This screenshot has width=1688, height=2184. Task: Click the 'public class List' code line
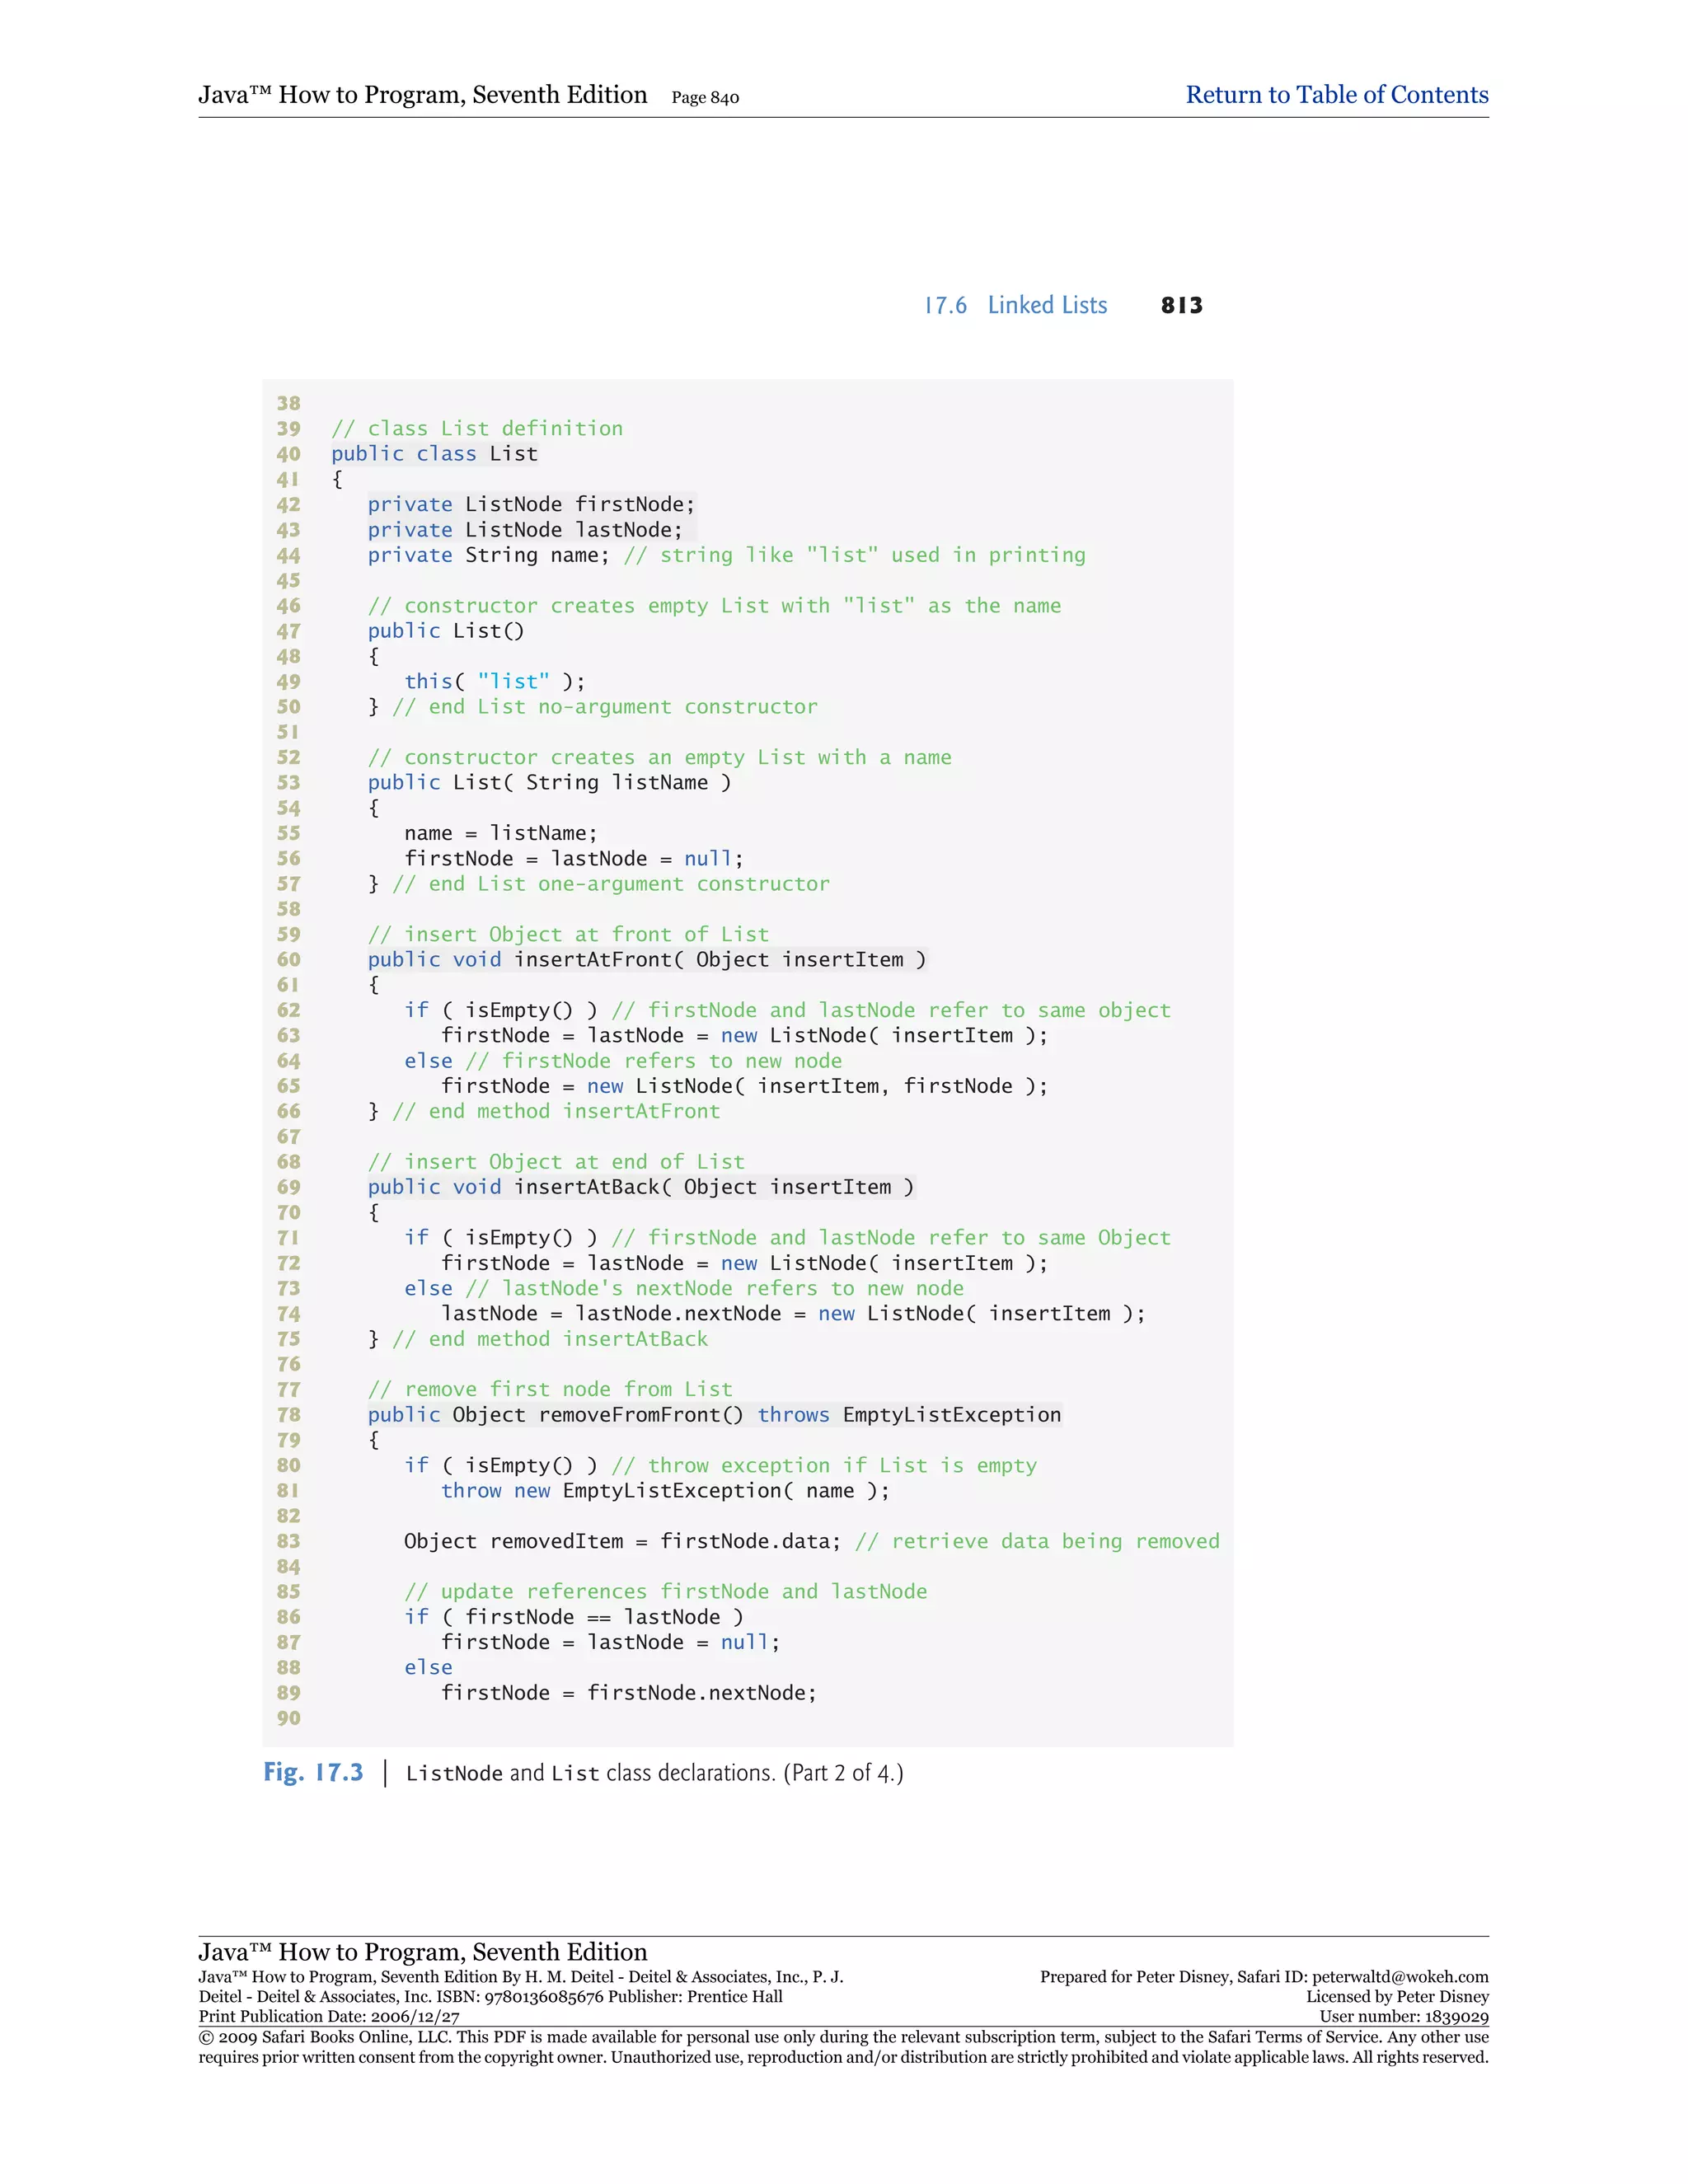[434, 454]
